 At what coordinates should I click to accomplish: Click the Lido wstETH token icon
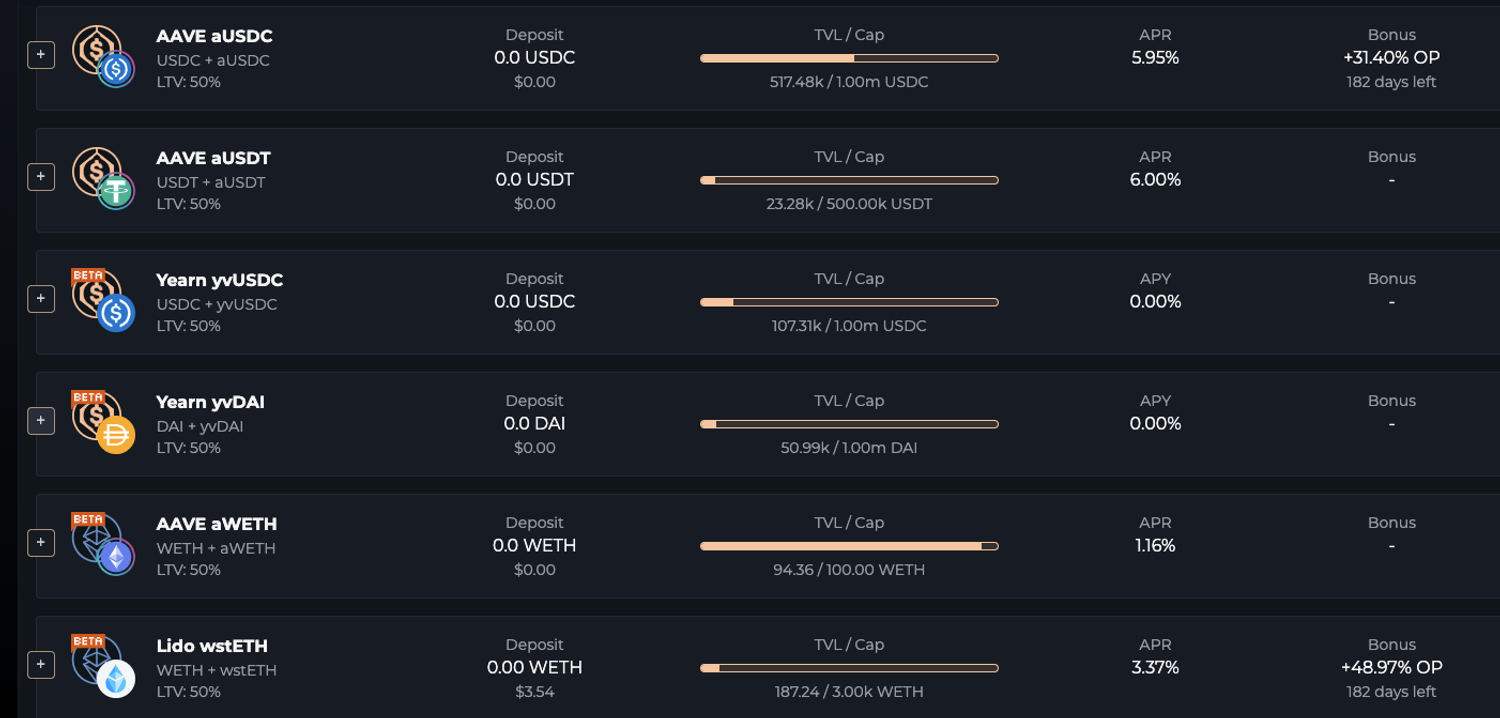(x=115, y=677)
